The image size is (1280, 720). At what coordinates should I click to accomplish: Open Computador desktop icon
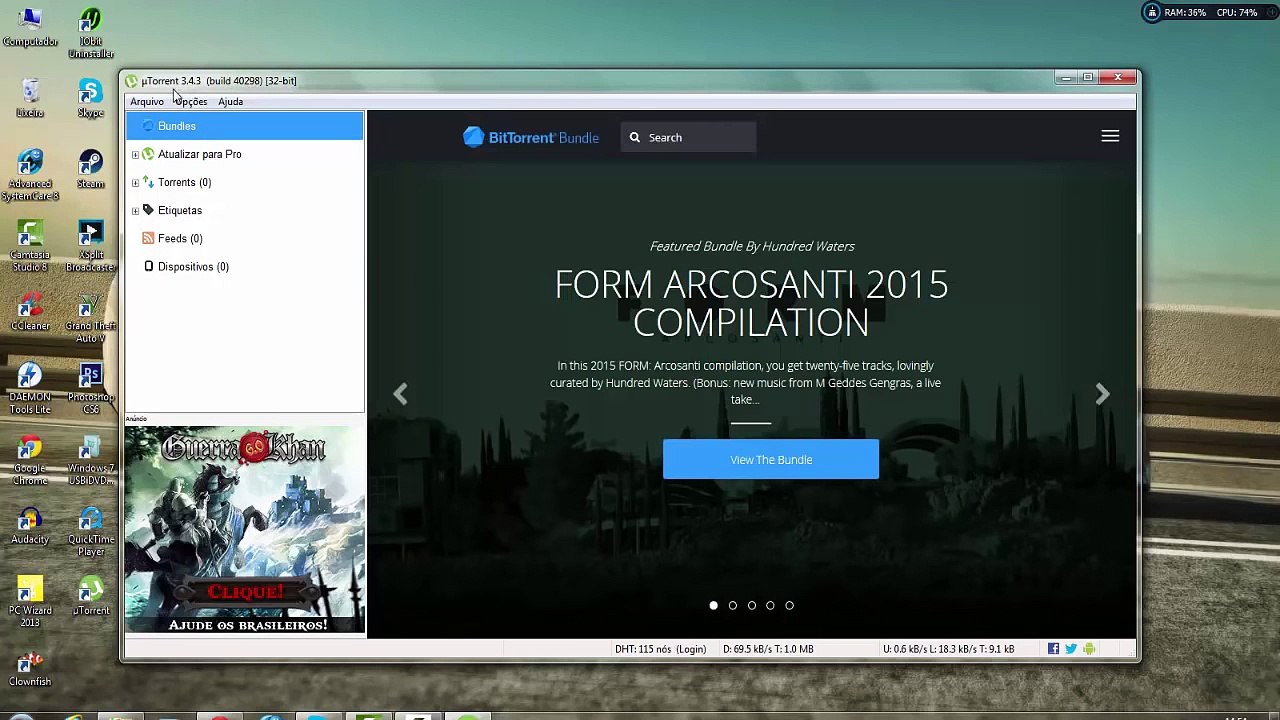[x=30, y=28]
